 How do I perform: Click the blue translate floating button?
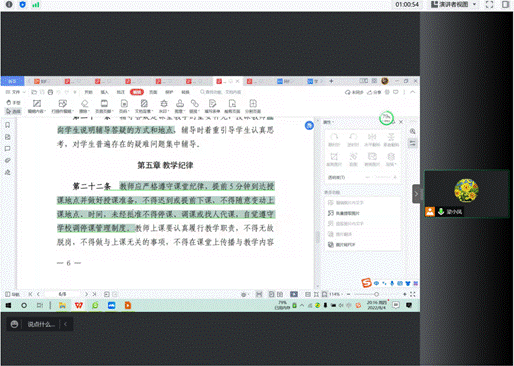(309, 126)
